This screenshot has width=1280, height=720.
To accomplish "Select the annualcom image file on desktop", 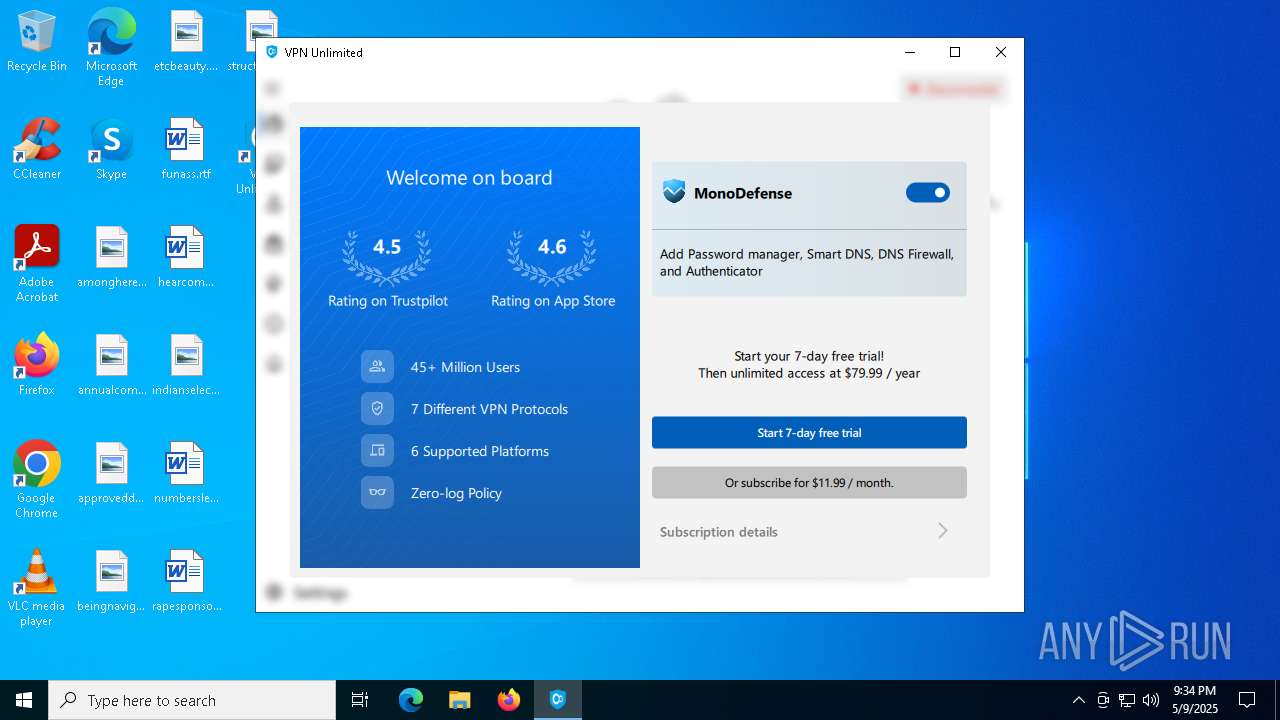I will pyautogui.click(x=111, y=366).
